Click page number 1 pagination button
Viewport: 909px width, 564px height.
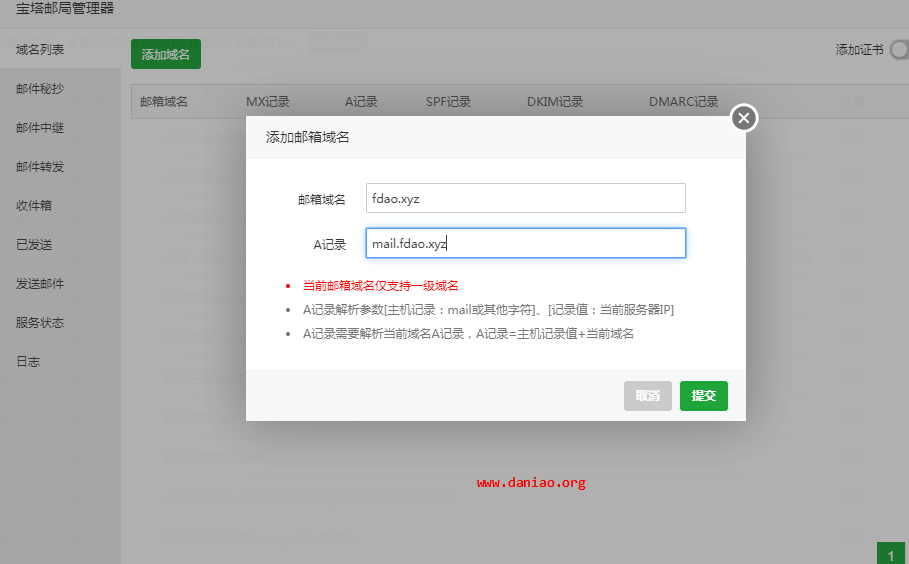click(x=891, y=554)
